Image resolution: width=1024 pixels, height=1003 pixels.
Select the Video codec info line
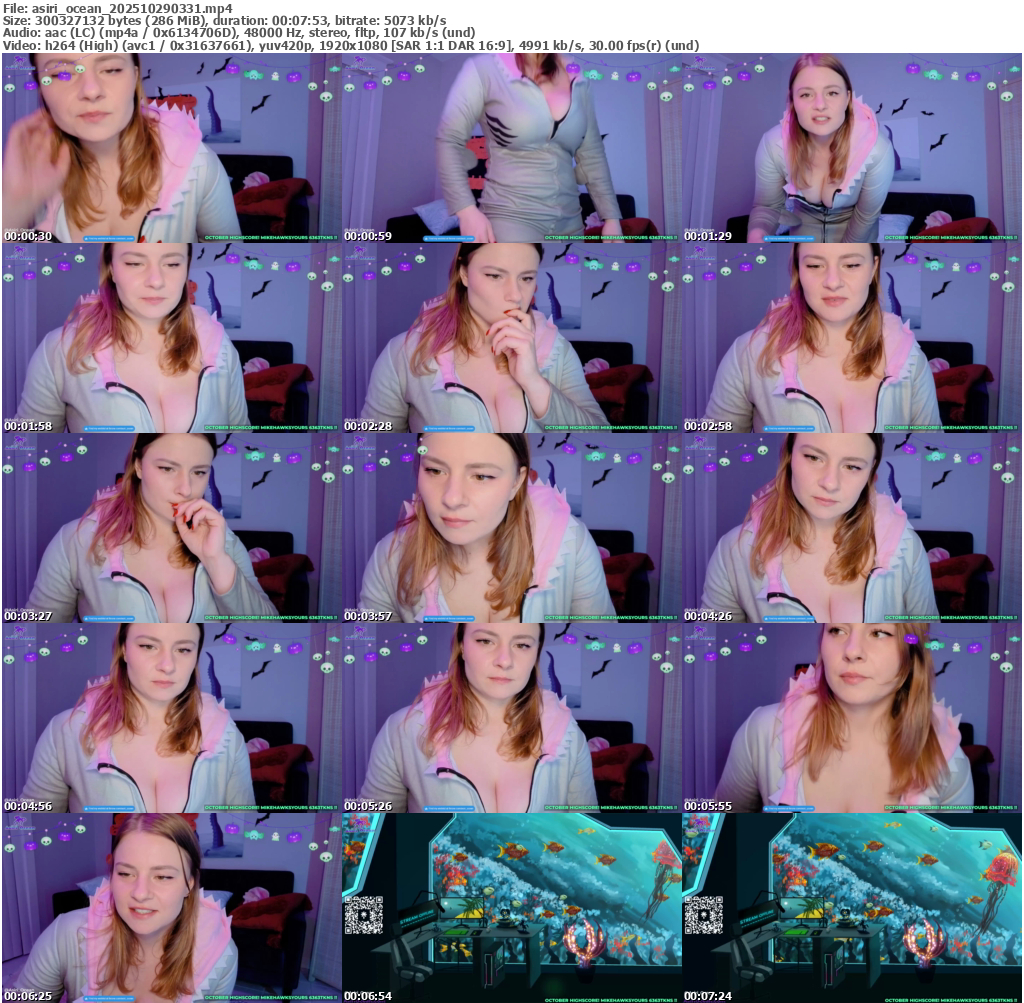350,45
